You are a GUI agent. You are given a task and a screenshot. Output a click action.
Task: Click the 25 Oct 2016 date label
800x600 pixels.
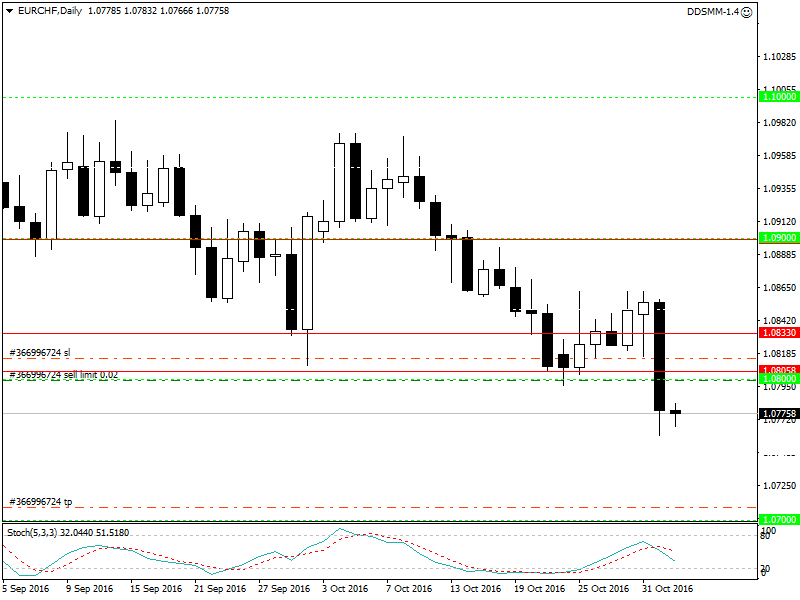604,588
